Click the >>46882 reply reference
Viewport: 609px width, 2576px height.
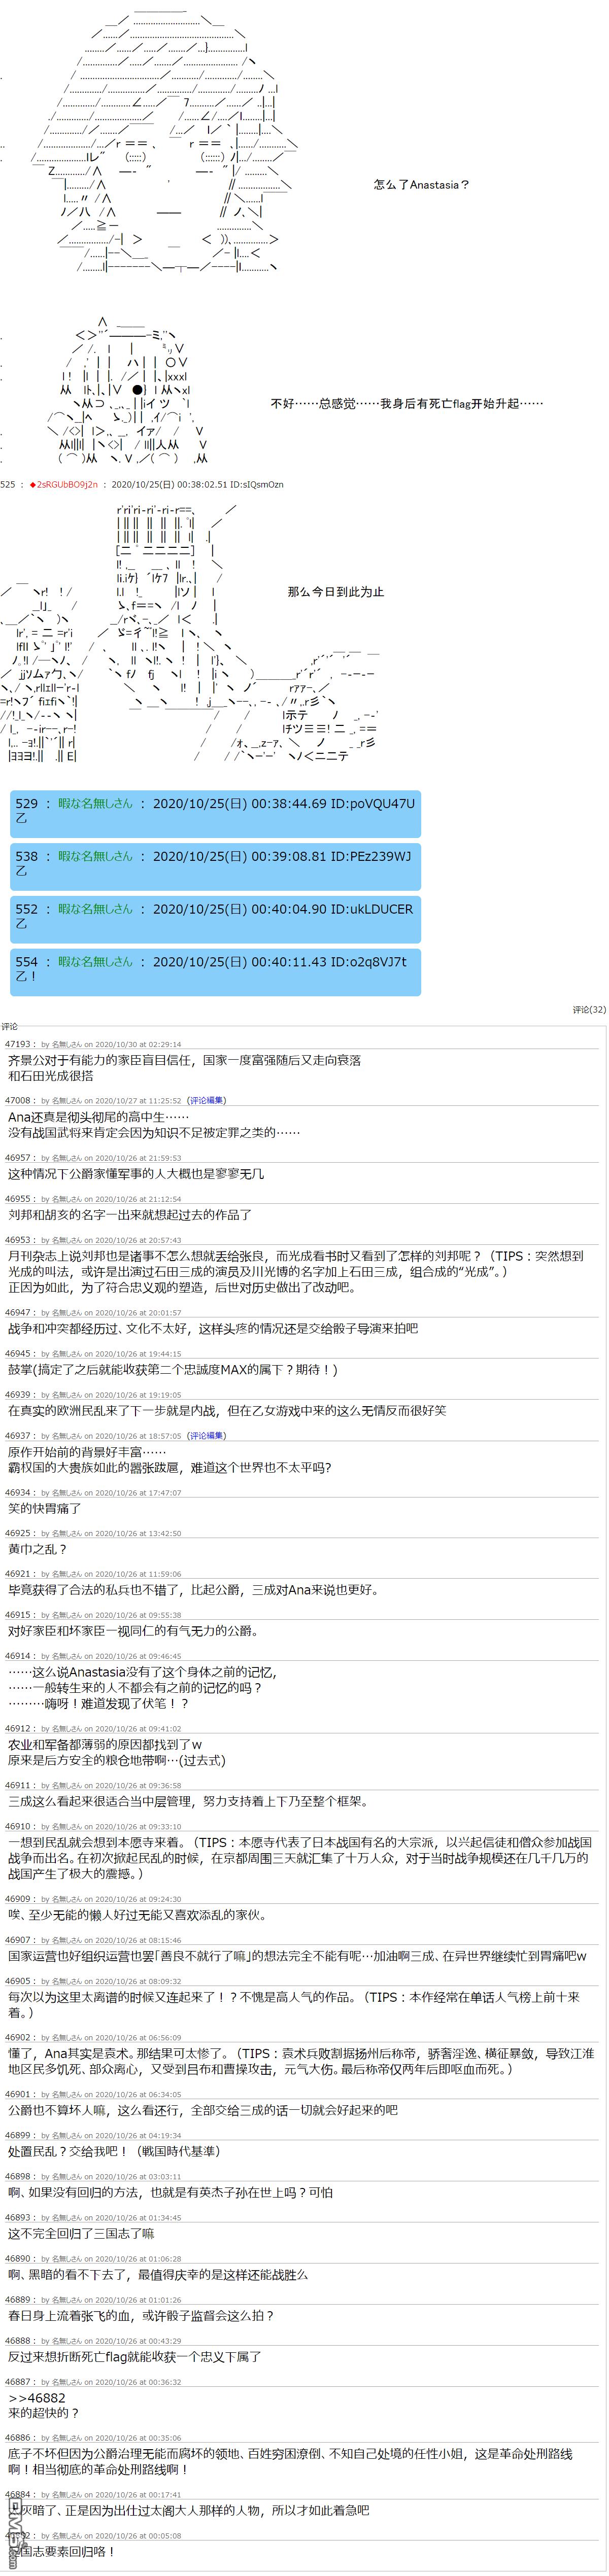tap(37, 2397)
